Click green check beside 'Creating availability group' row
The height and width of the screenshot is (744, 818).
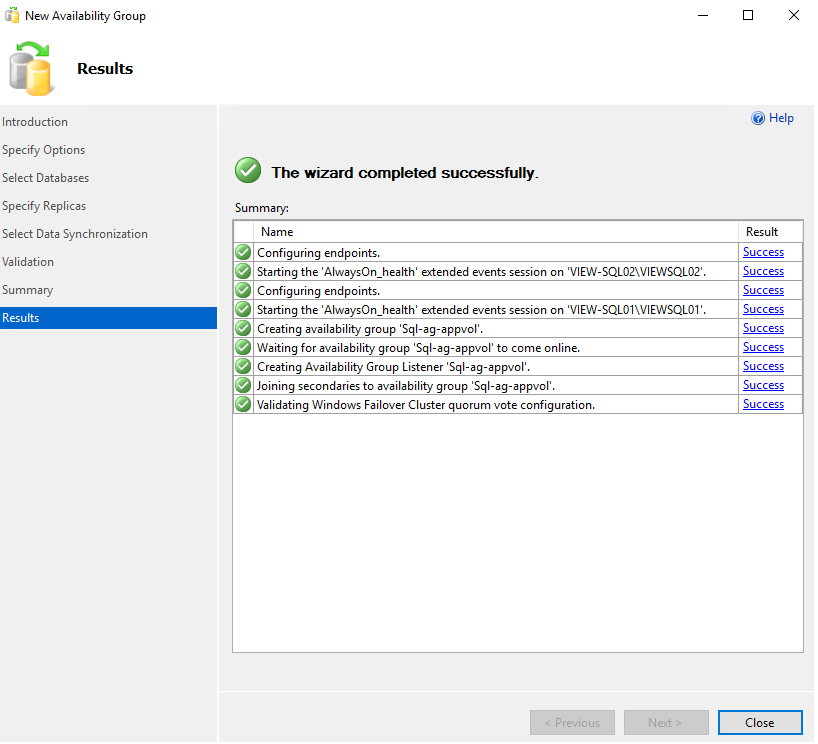(243, 328)
